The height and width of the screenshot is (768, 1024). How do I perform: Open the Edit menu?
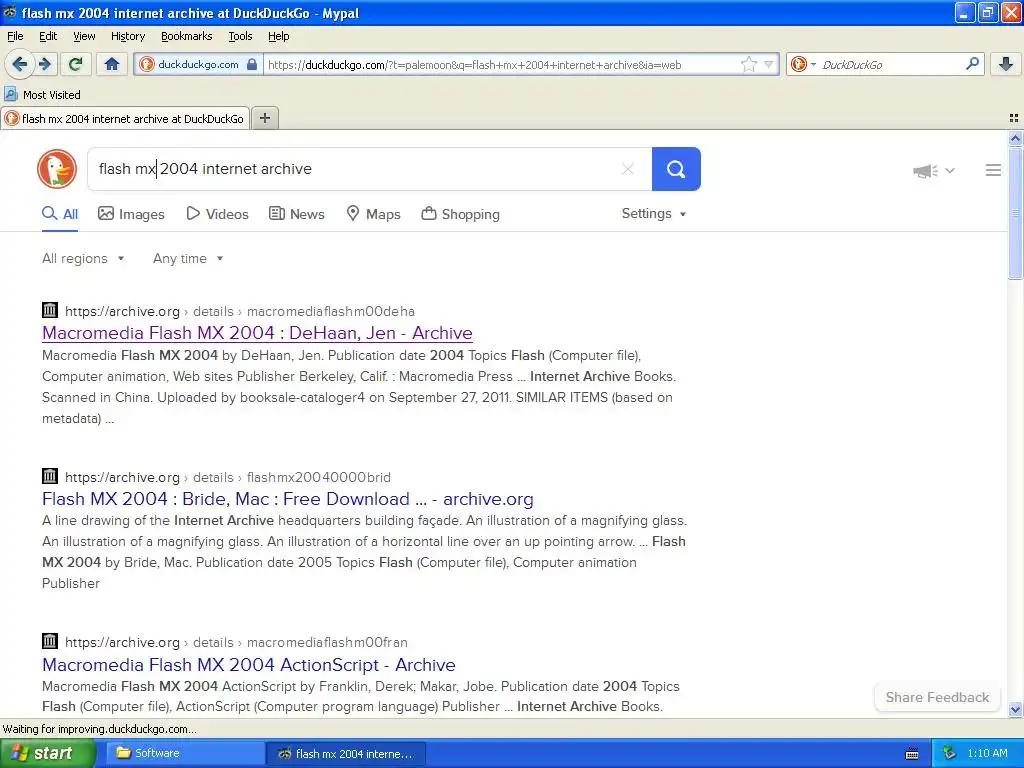click(x=48, y=37)
